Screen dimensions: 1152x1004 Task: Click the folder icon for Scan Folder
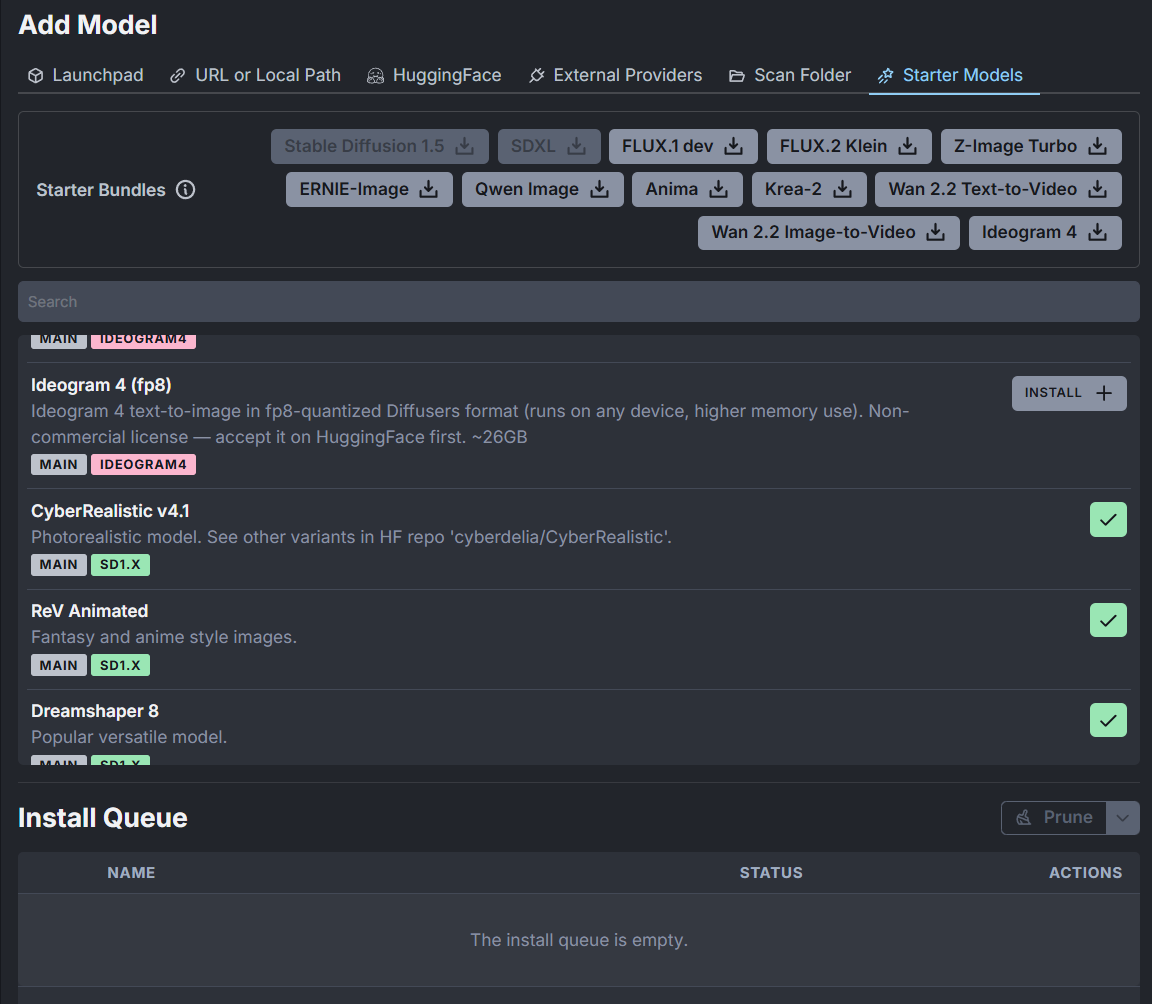coord(737,76)
